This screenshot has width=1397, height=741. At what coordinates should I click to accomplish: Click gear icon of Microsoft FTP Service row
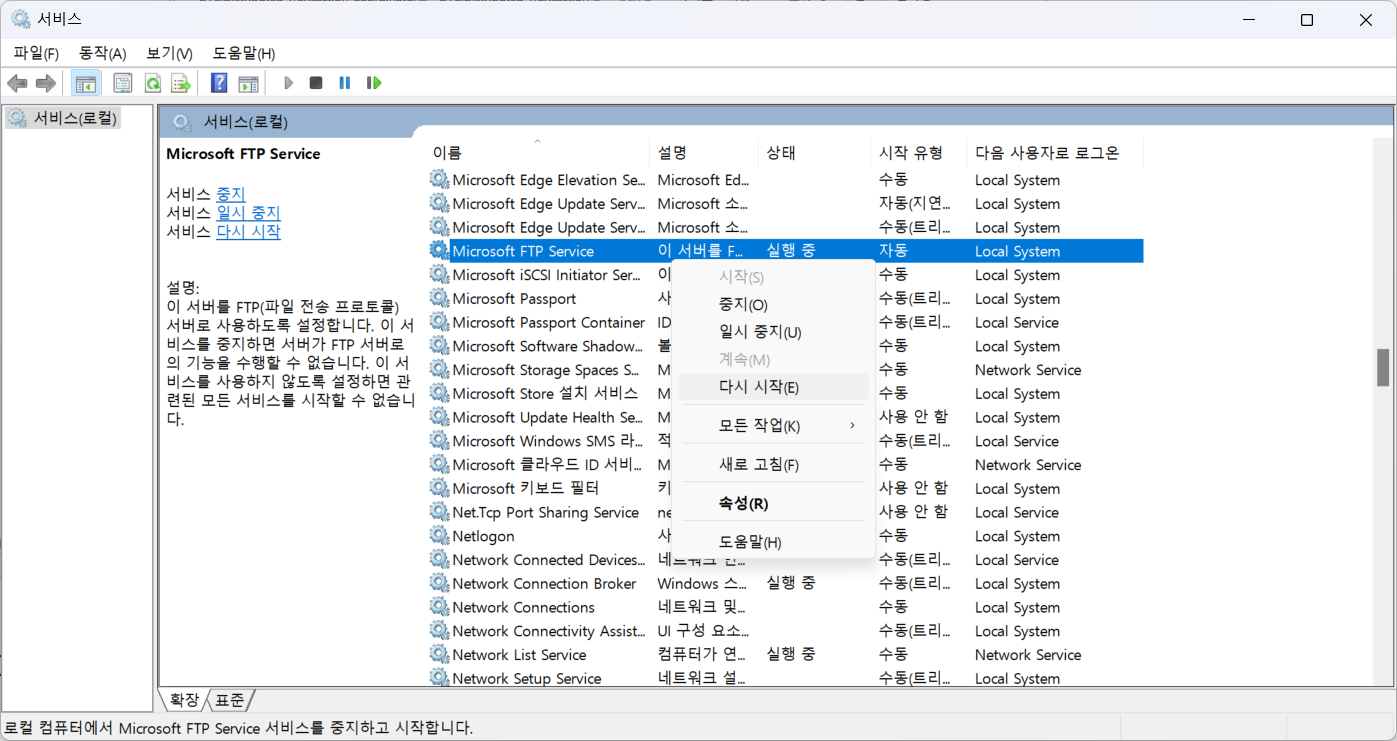[439, 251]
